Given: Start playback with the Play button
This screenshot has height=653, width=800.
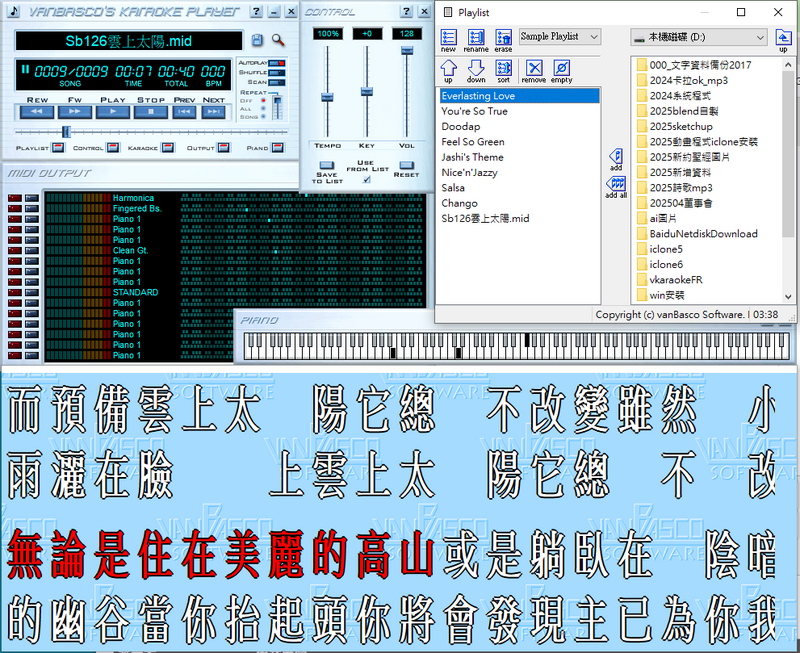Looking at the screenshot, I should pyautogui.click(x=113, y=111).
